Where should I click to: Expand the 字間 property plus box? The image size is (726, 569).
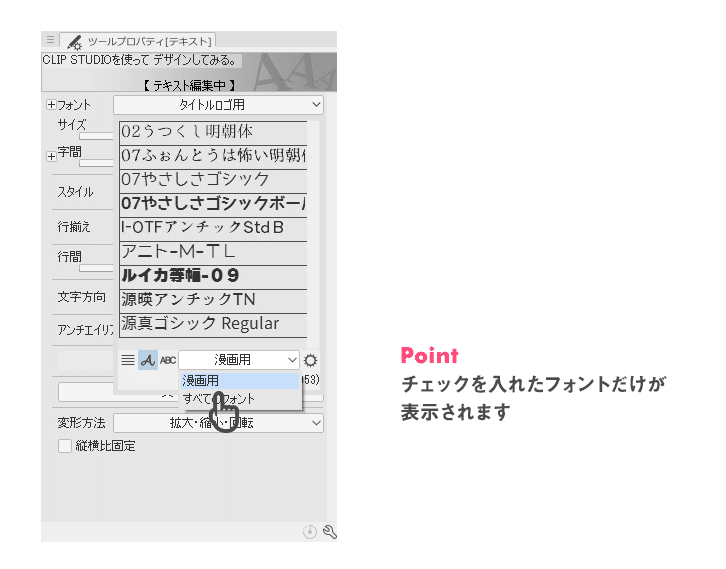(x=51, y=156)
